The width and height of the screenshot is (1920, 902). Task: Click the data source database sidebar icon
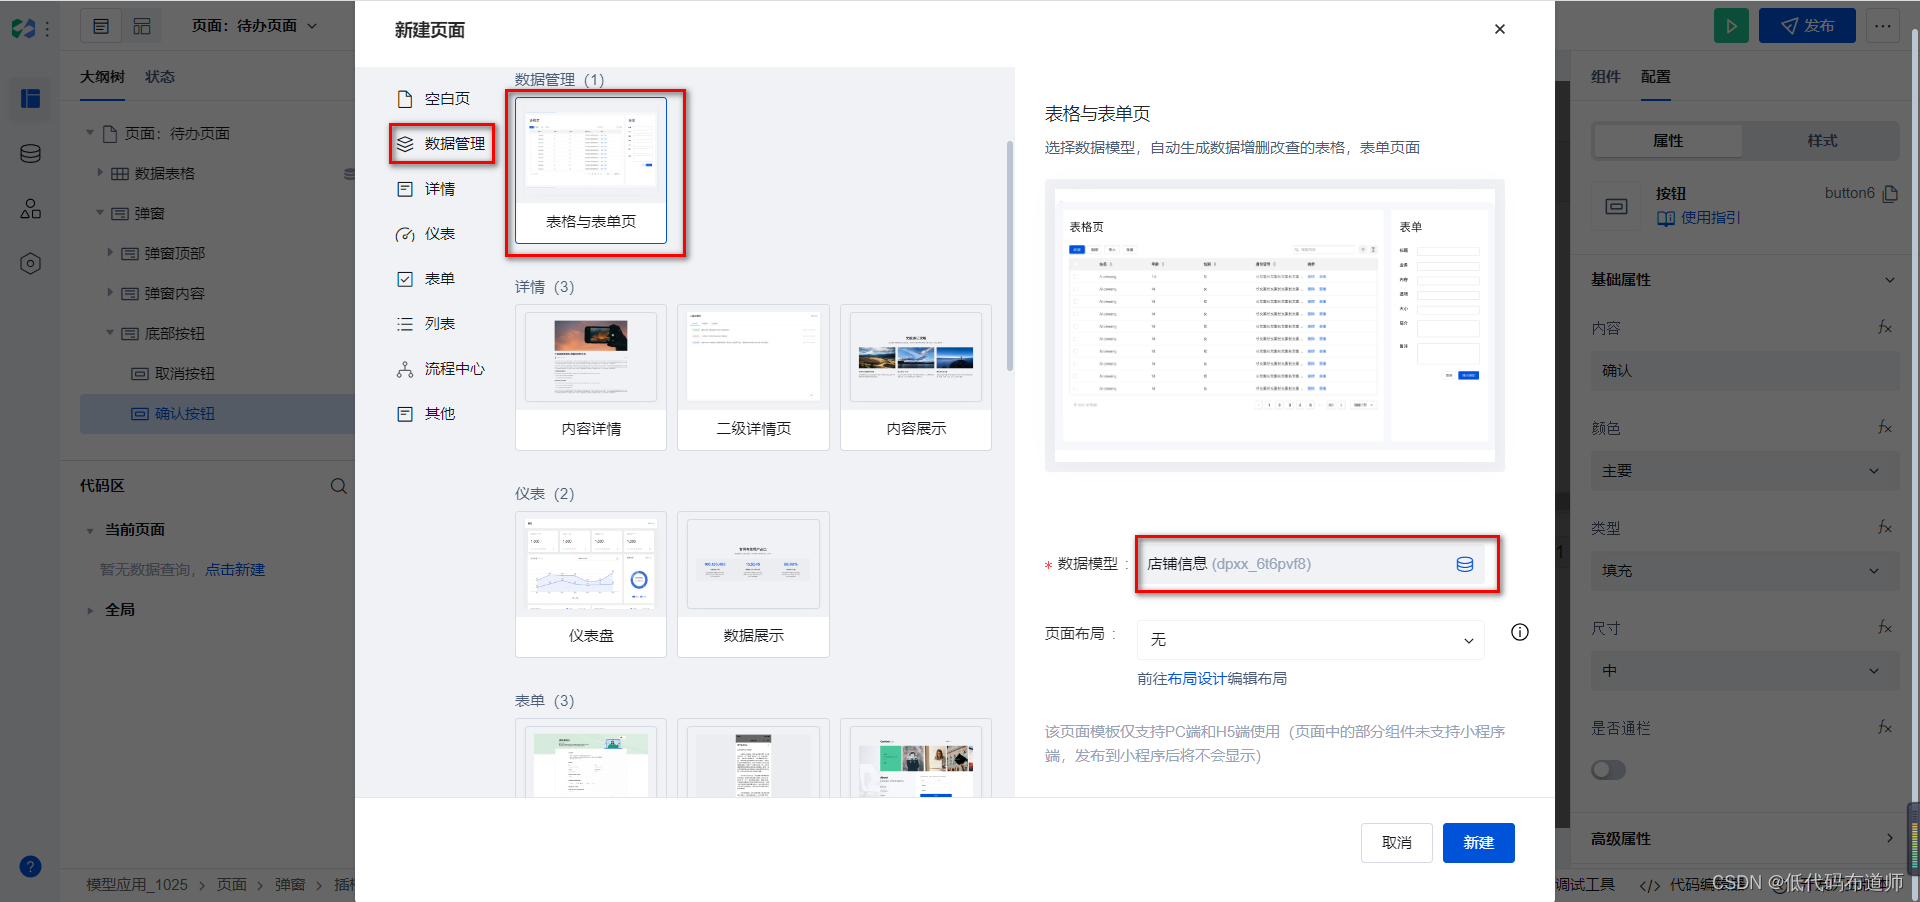(x=30, y=154)
